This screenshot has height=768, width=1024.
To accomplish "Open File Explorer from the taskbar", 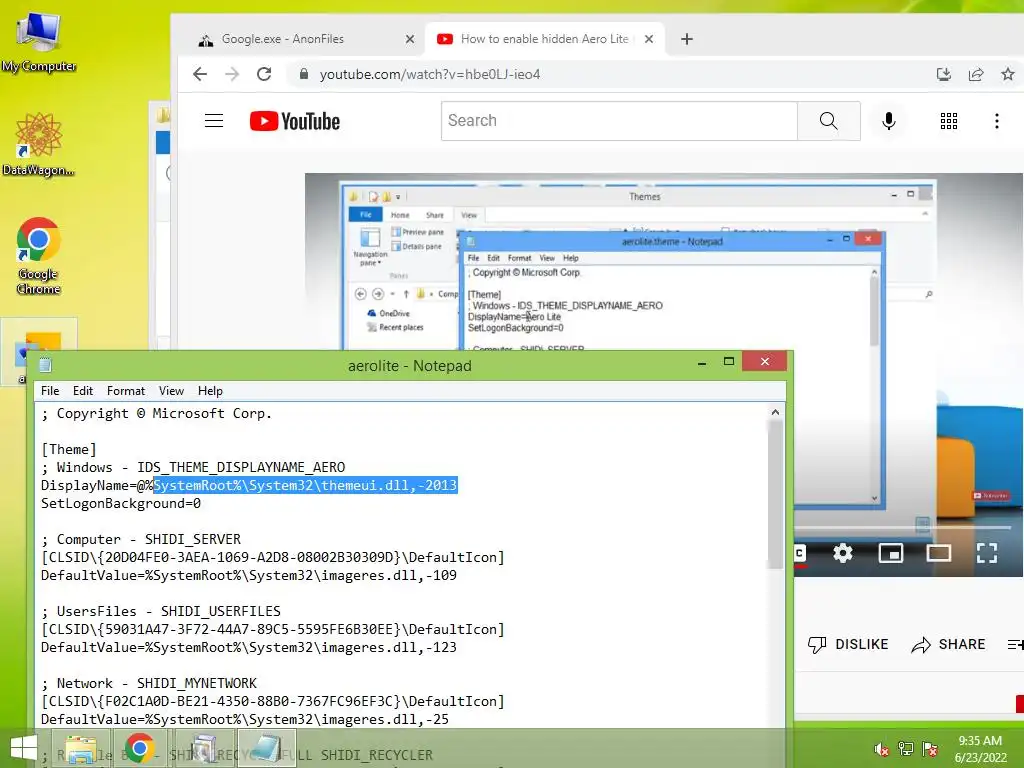I will point(82,748).
